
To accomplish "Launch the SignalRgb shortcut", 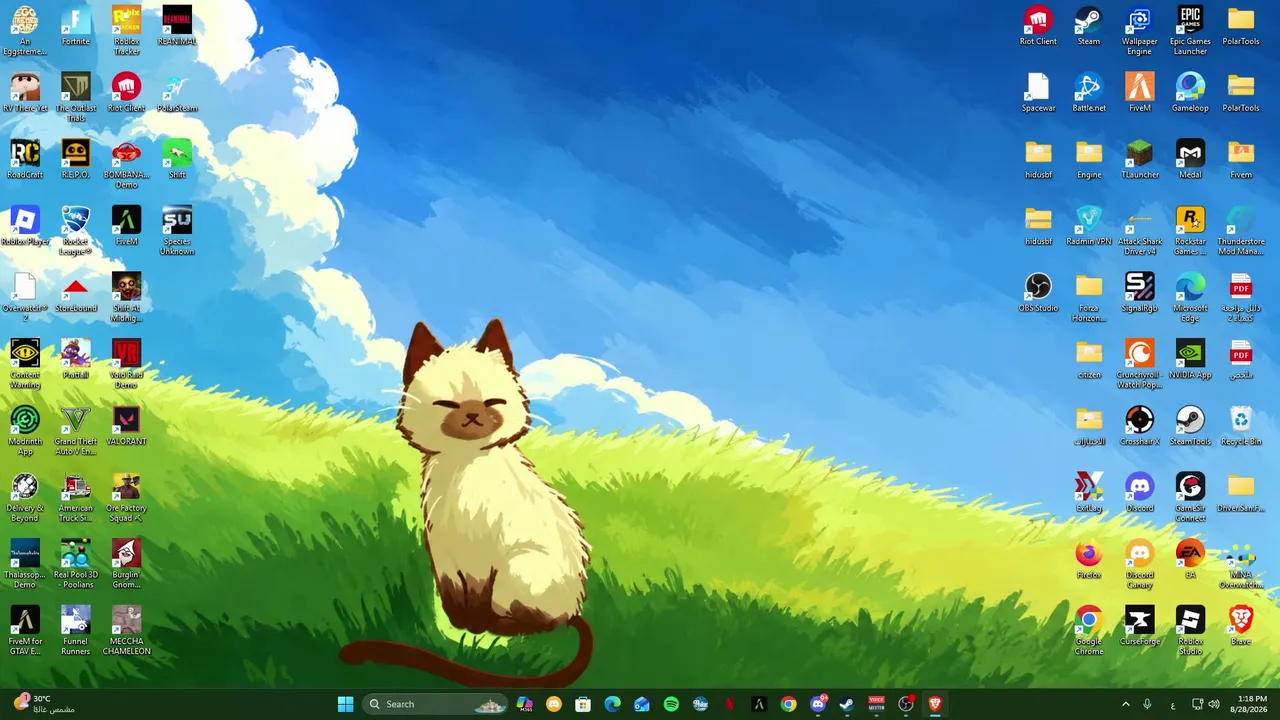I will tap(1139, 293).
